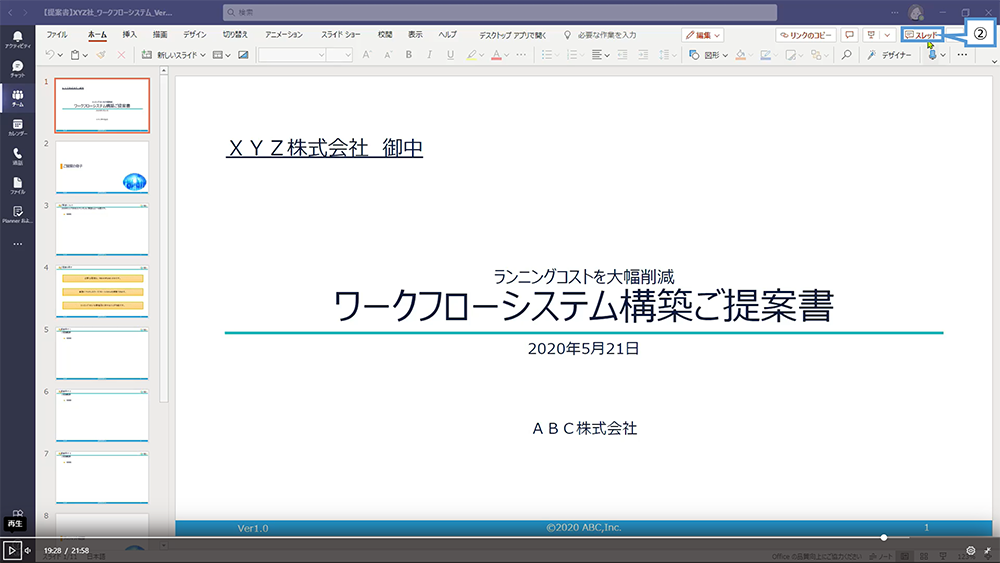This screenshot has height=563, width=1000.
Task: Play the video with play button
Action: (11, 550)
